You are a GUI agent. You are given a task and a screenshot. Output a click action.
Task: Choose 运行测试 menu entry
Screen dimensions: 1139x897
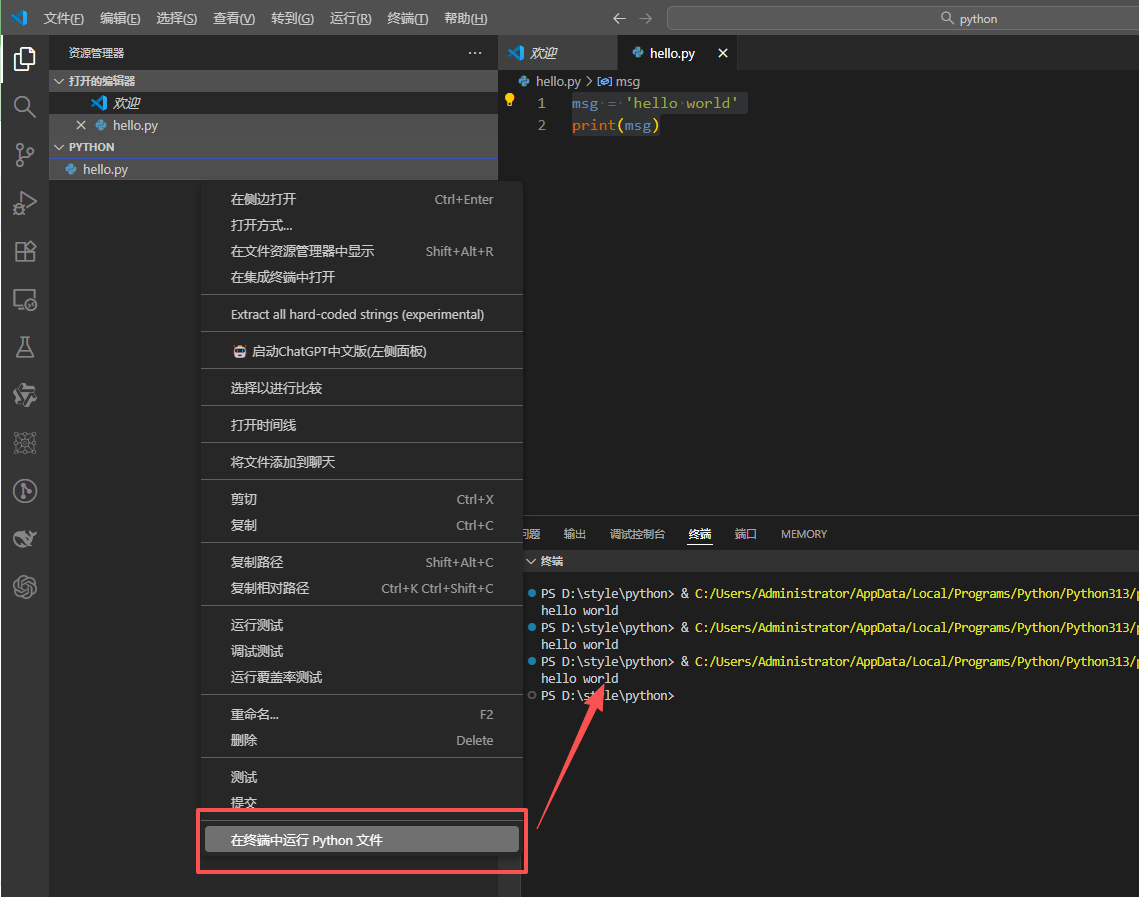pos(362,625)
